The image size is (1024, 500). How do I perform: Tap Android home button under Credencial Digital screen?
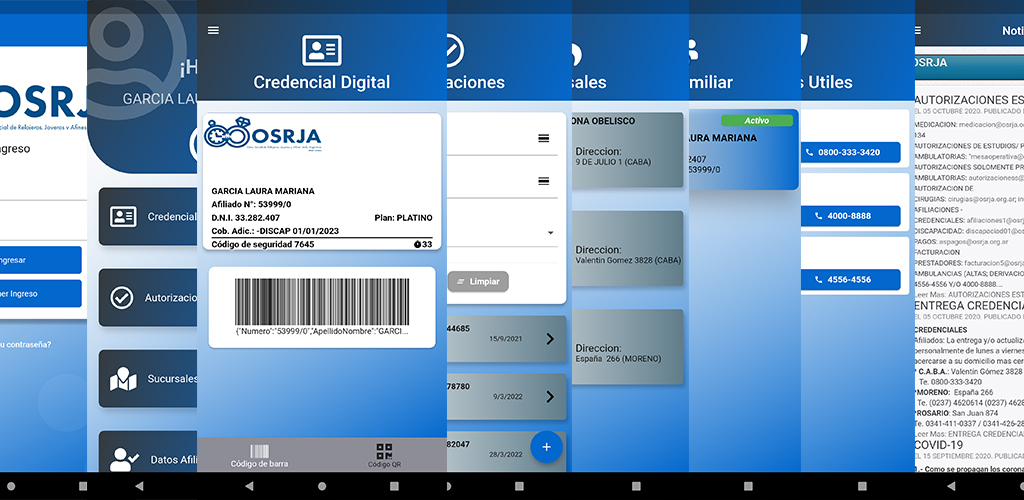322,486
